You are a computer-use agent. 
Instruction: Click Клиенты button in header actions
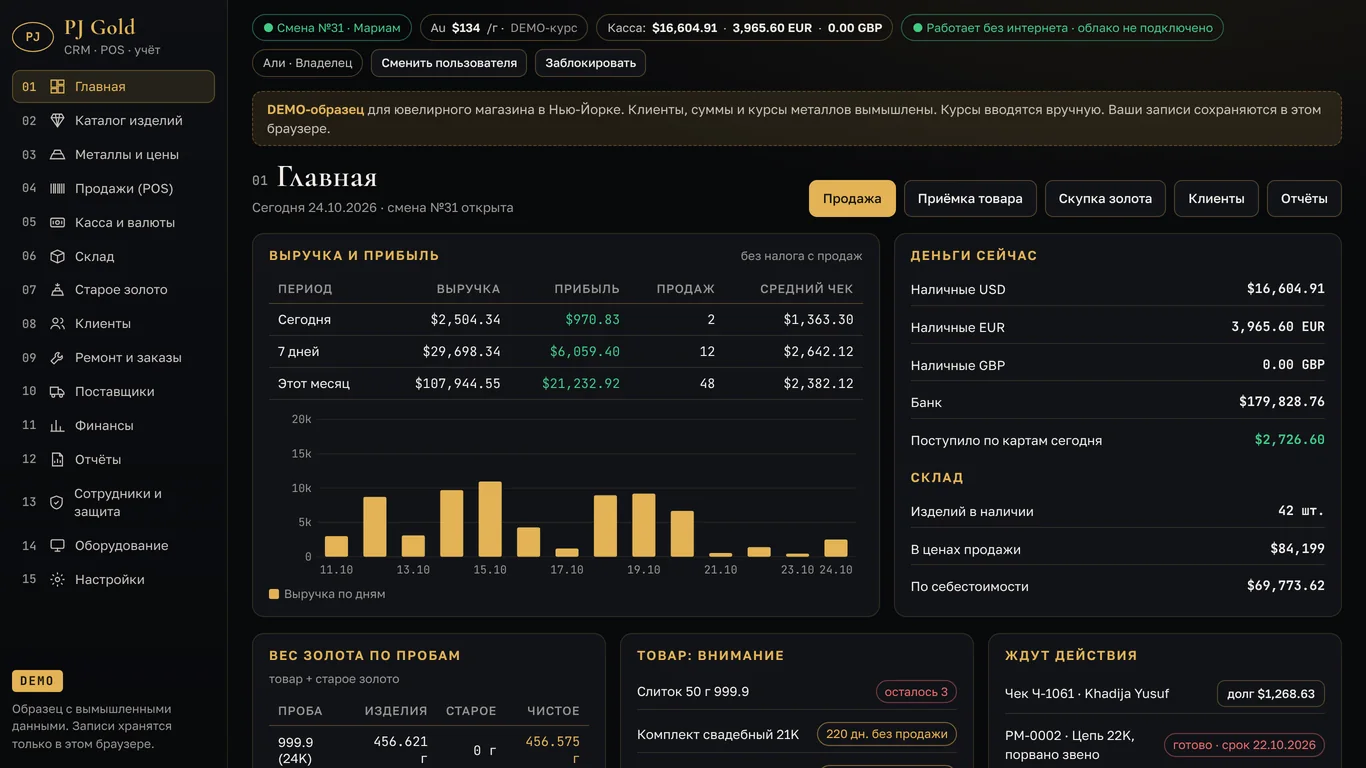coord(1216,198)
